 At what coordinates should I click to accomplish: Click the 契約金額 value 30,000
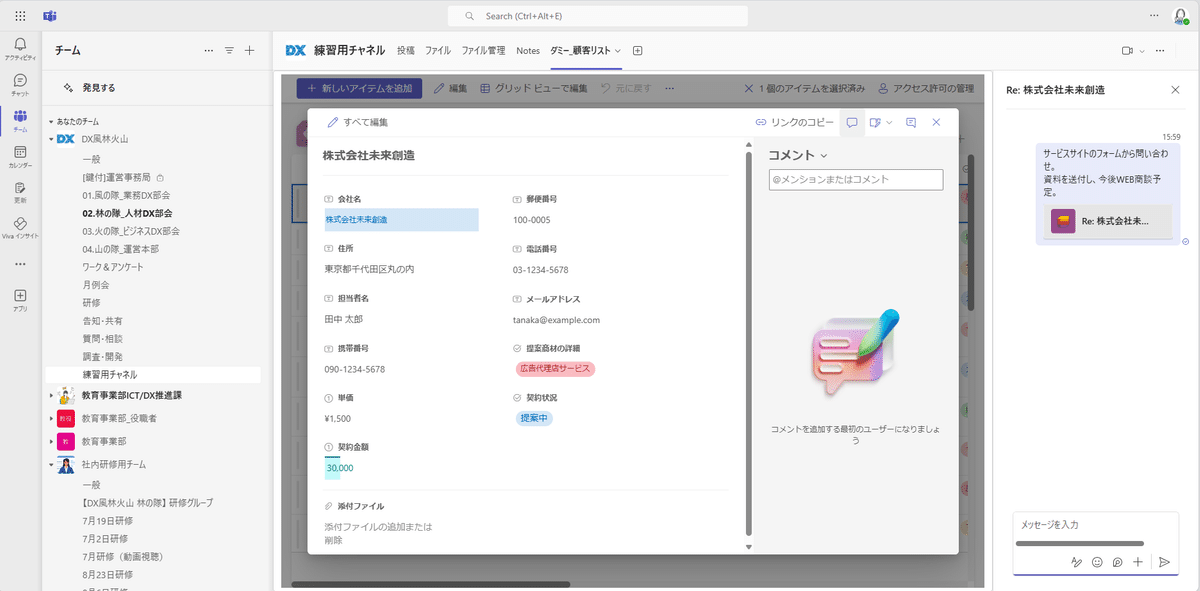click(340, 468)
